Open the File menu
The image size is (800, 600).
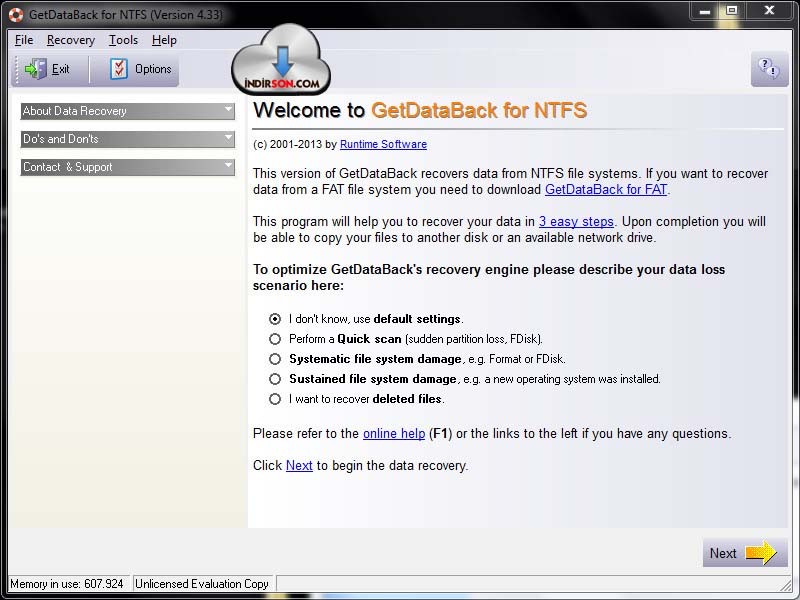(x=24, y=40)
